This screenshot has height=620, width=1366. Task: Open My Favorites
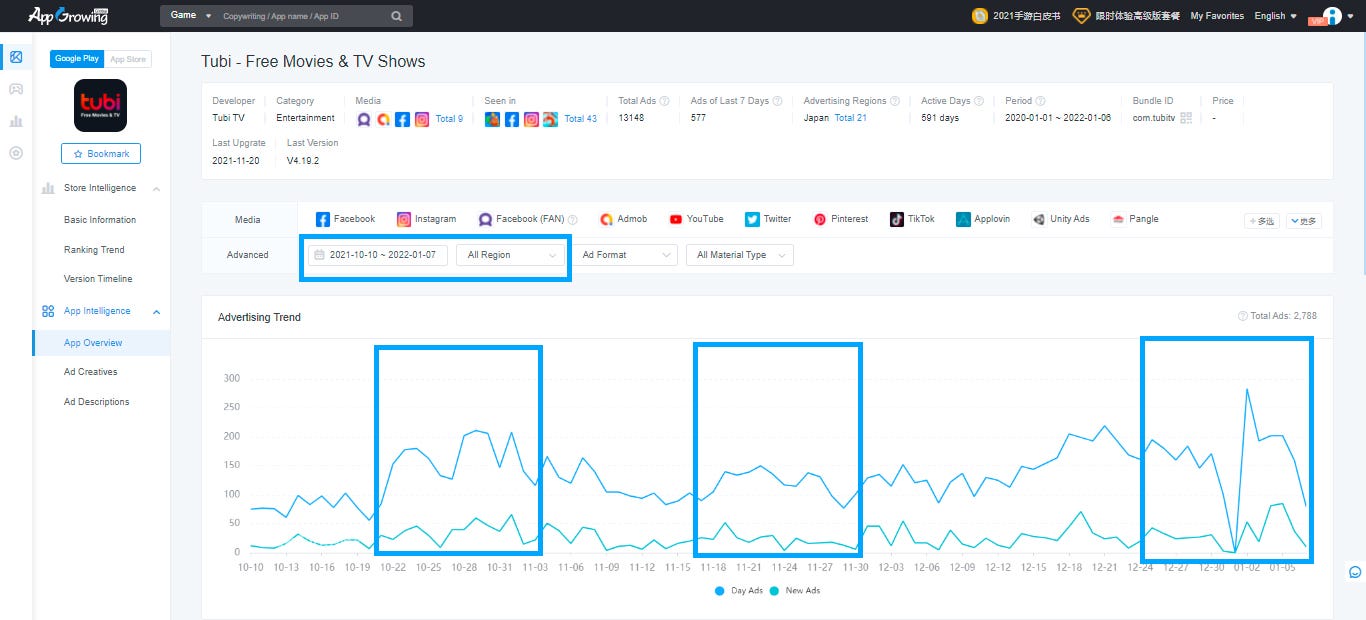1217,16
